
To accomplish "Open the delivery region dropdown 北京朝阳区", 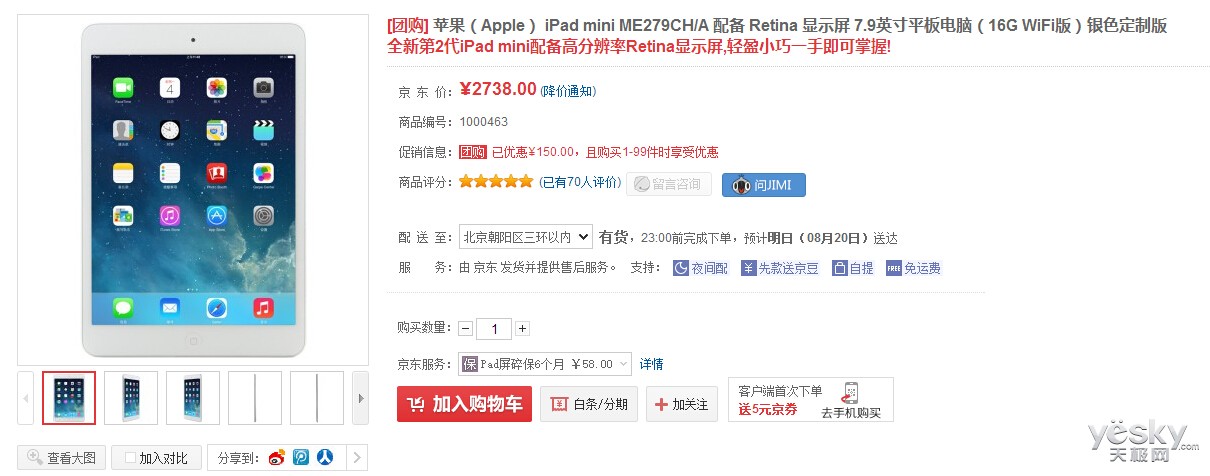I will coord(526,237).
